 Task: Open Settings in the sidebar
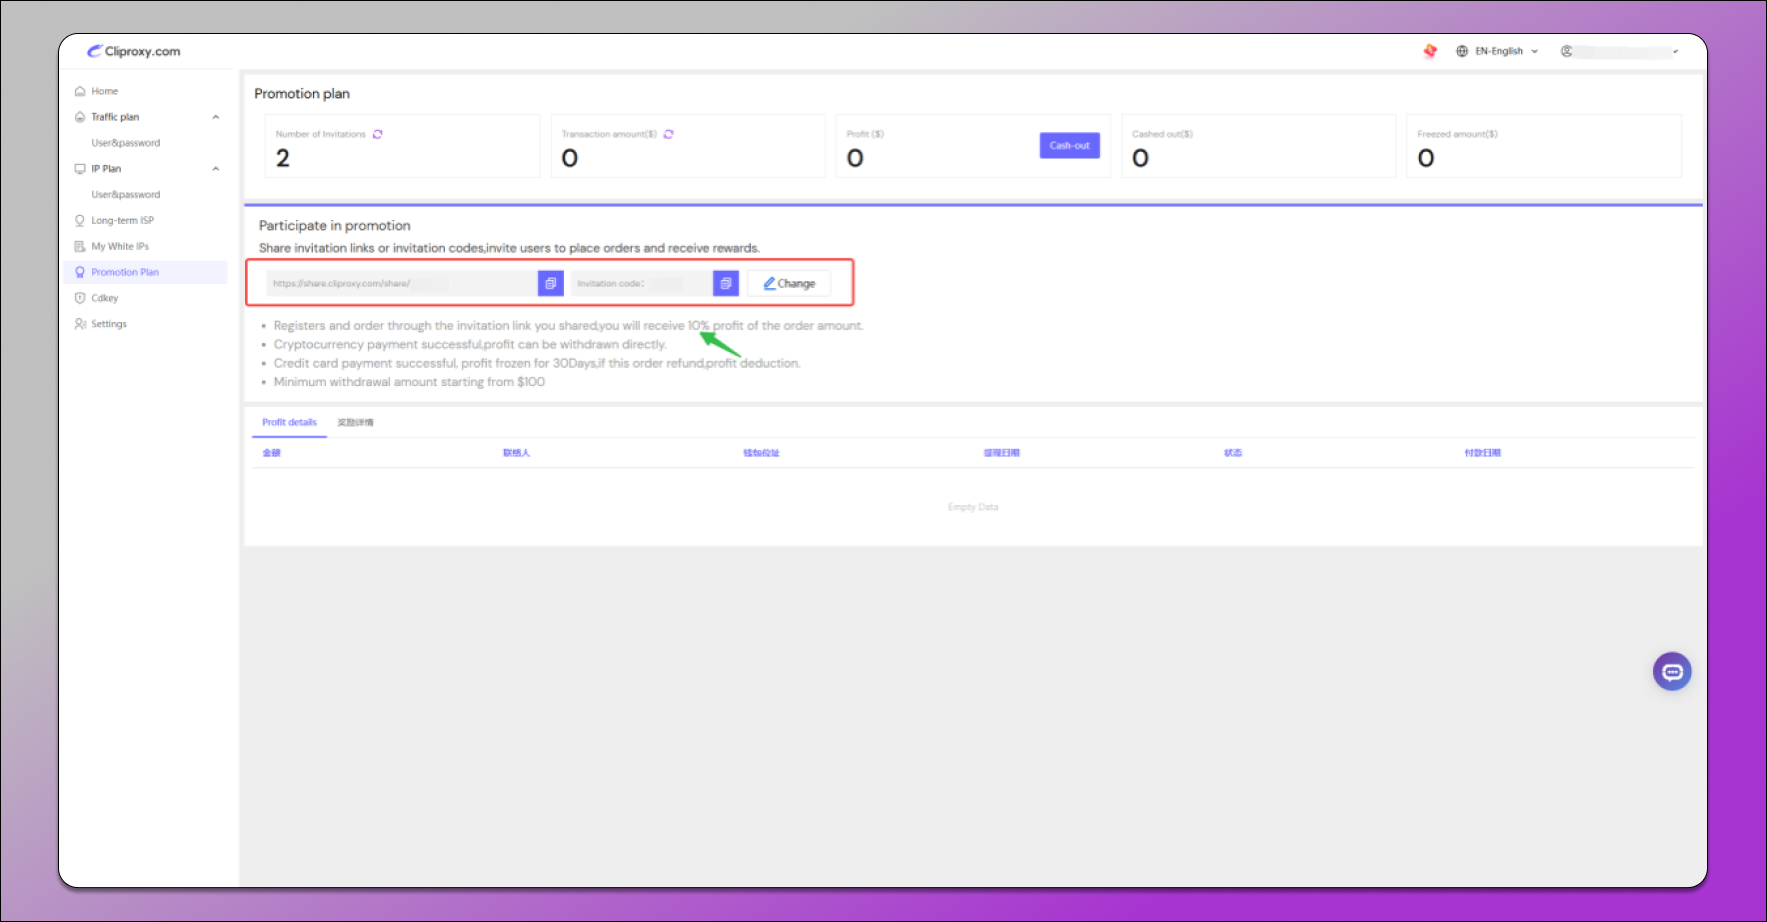click(109, 324)
